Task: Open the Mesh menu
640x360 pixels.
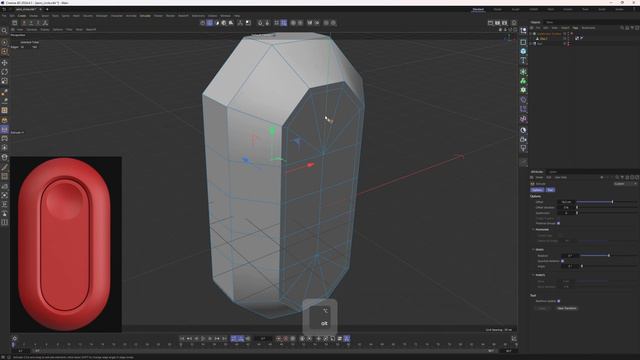Action: coord(76,16)
